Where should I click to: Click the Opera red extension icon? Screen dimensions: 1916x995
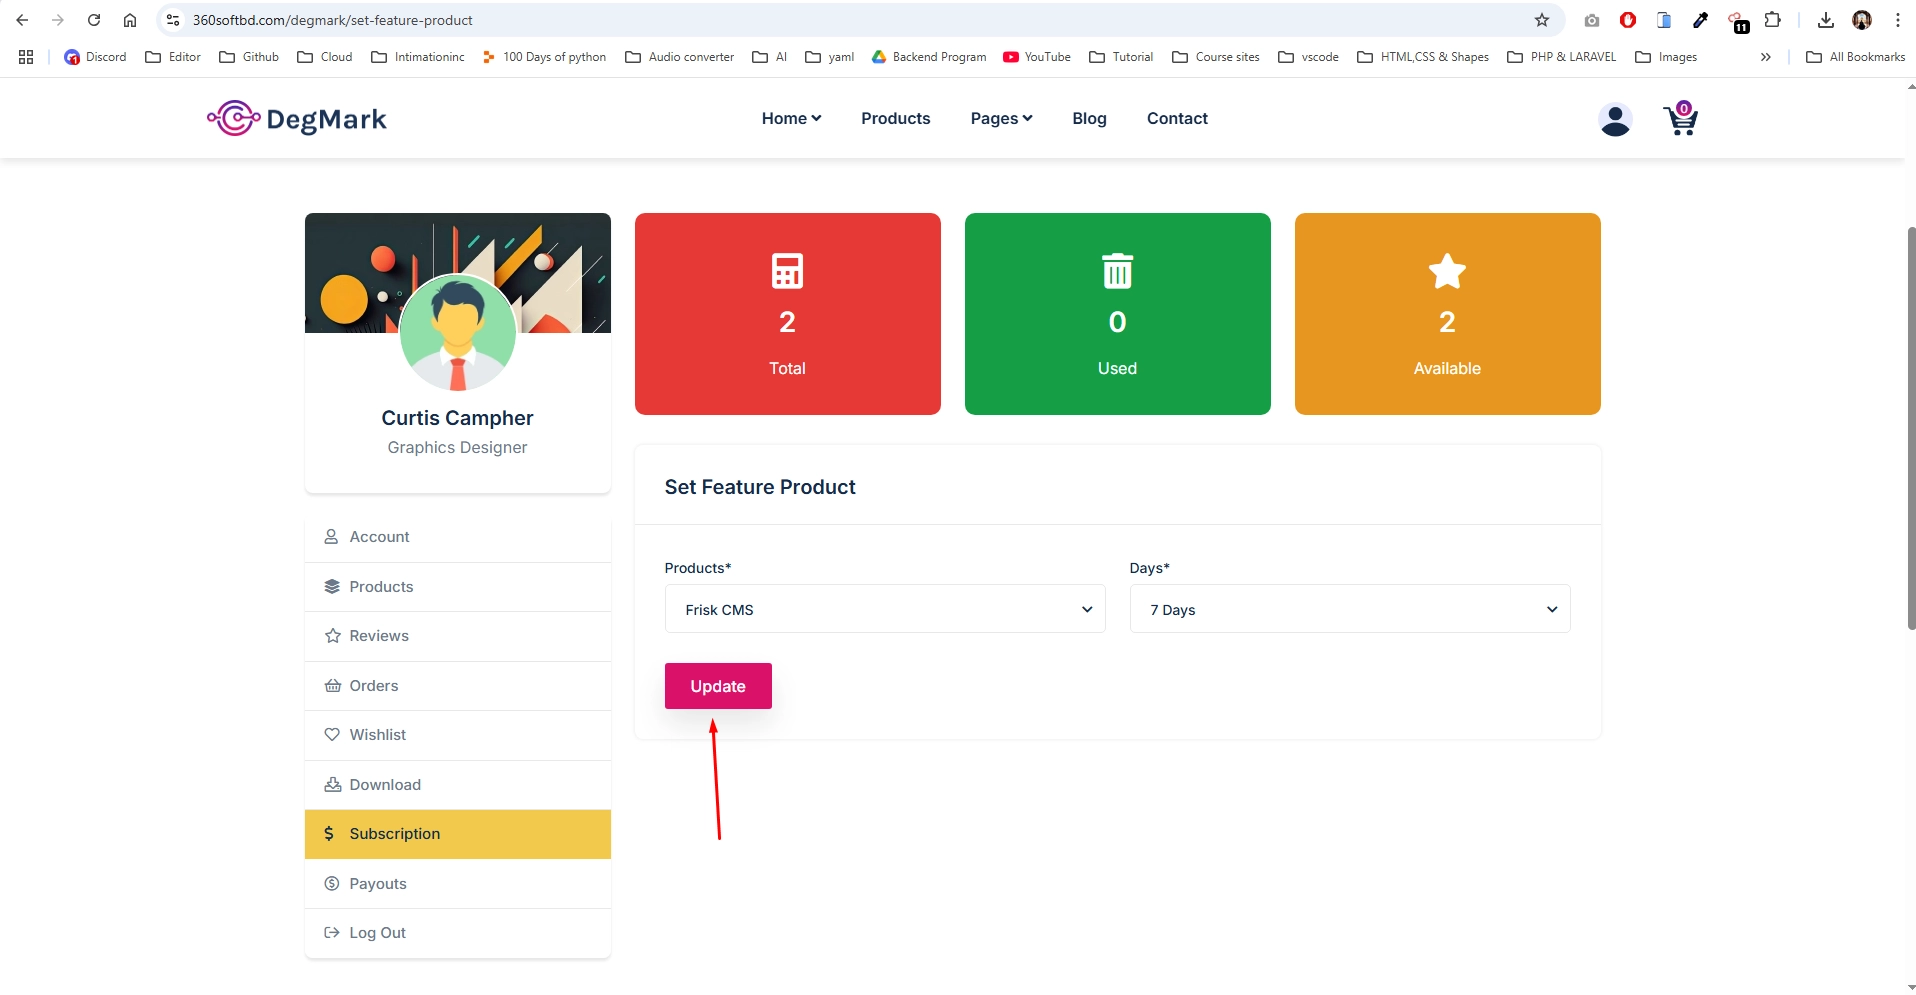(1628, 20)
